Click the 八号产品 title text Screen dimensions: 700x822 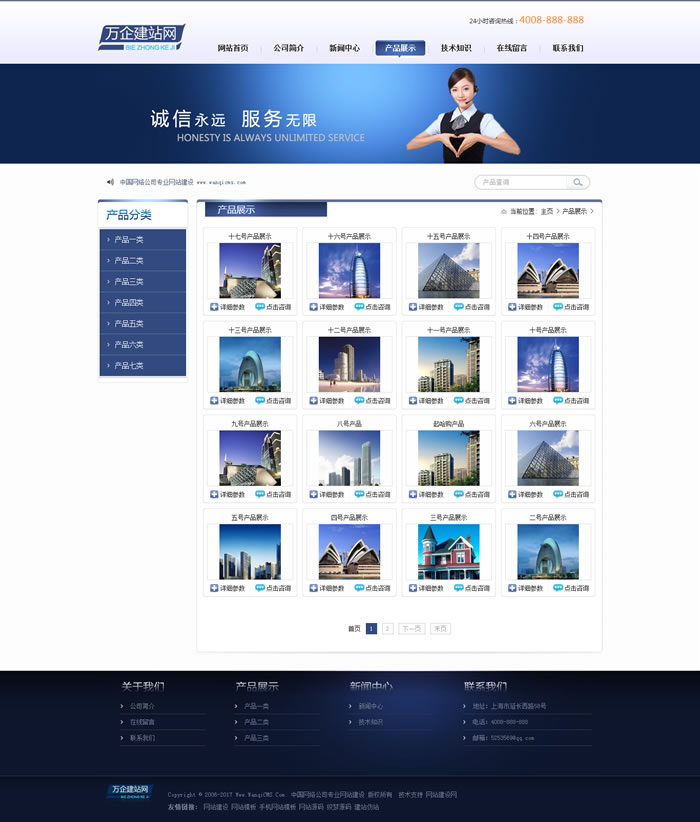click(349, 424)
